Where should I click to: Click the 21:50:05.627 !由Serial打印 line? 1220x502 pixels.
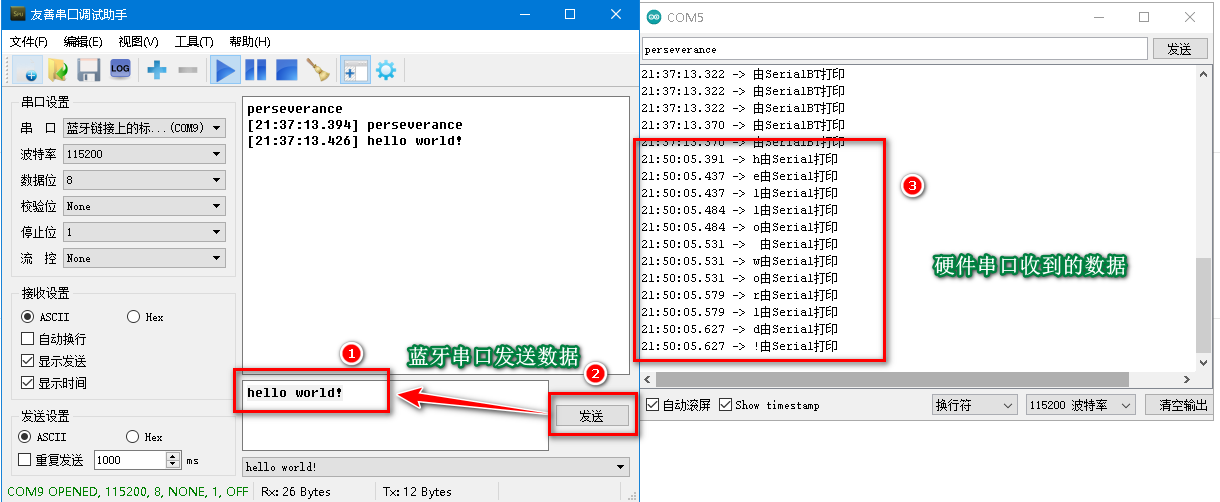point(739,346)
